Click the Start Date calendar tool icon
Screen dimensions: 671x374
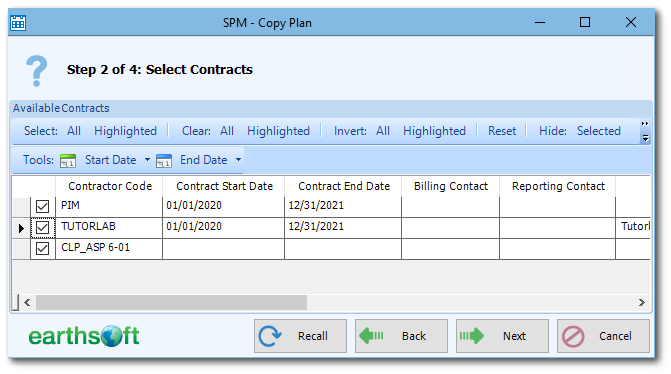[68, 160]
